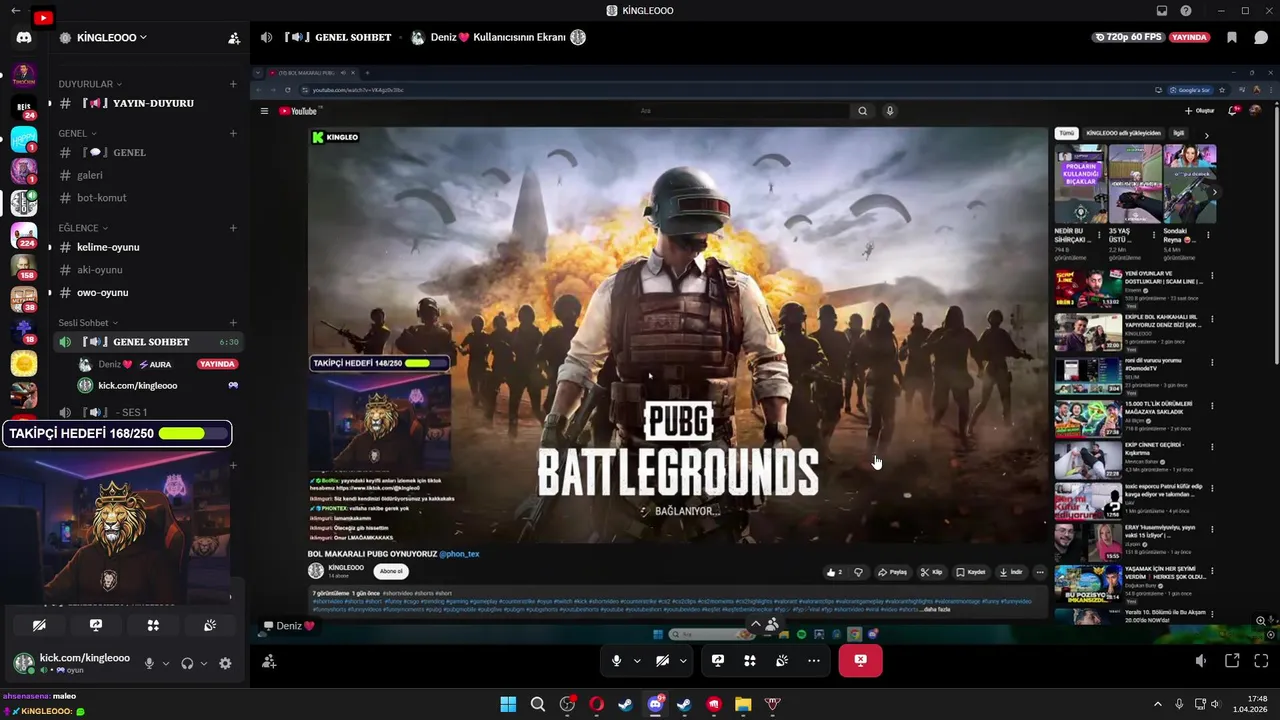Screen dimensions: 1280x720
Task: Start an activity from the voice panel
Action: 153,625
